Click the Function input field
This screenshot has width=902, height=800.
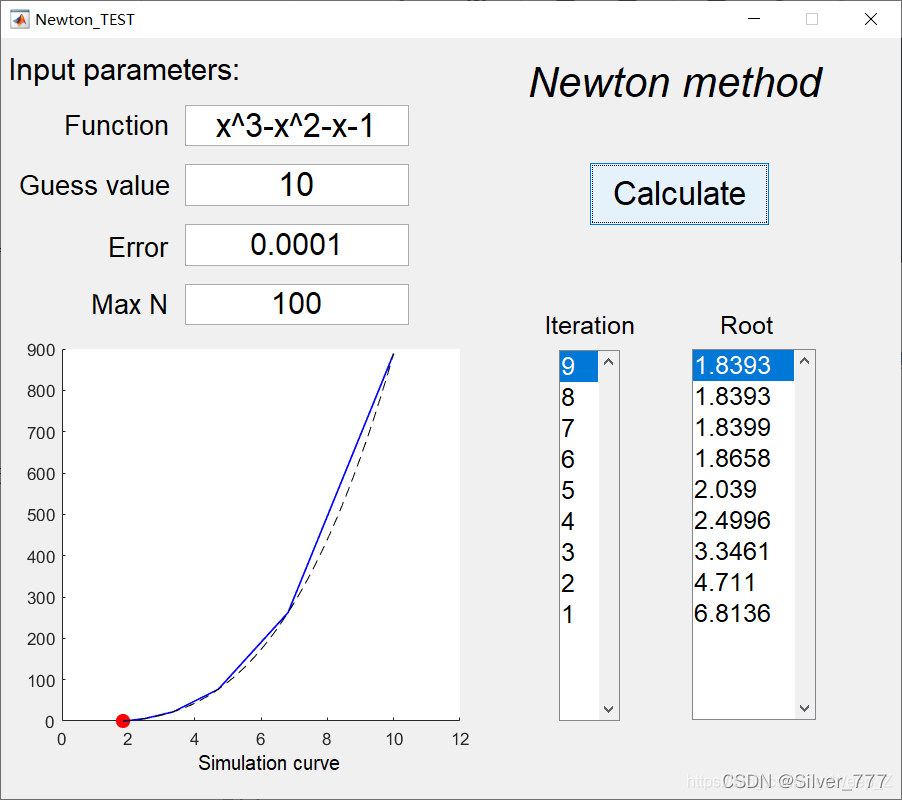(x=297, y=125)
